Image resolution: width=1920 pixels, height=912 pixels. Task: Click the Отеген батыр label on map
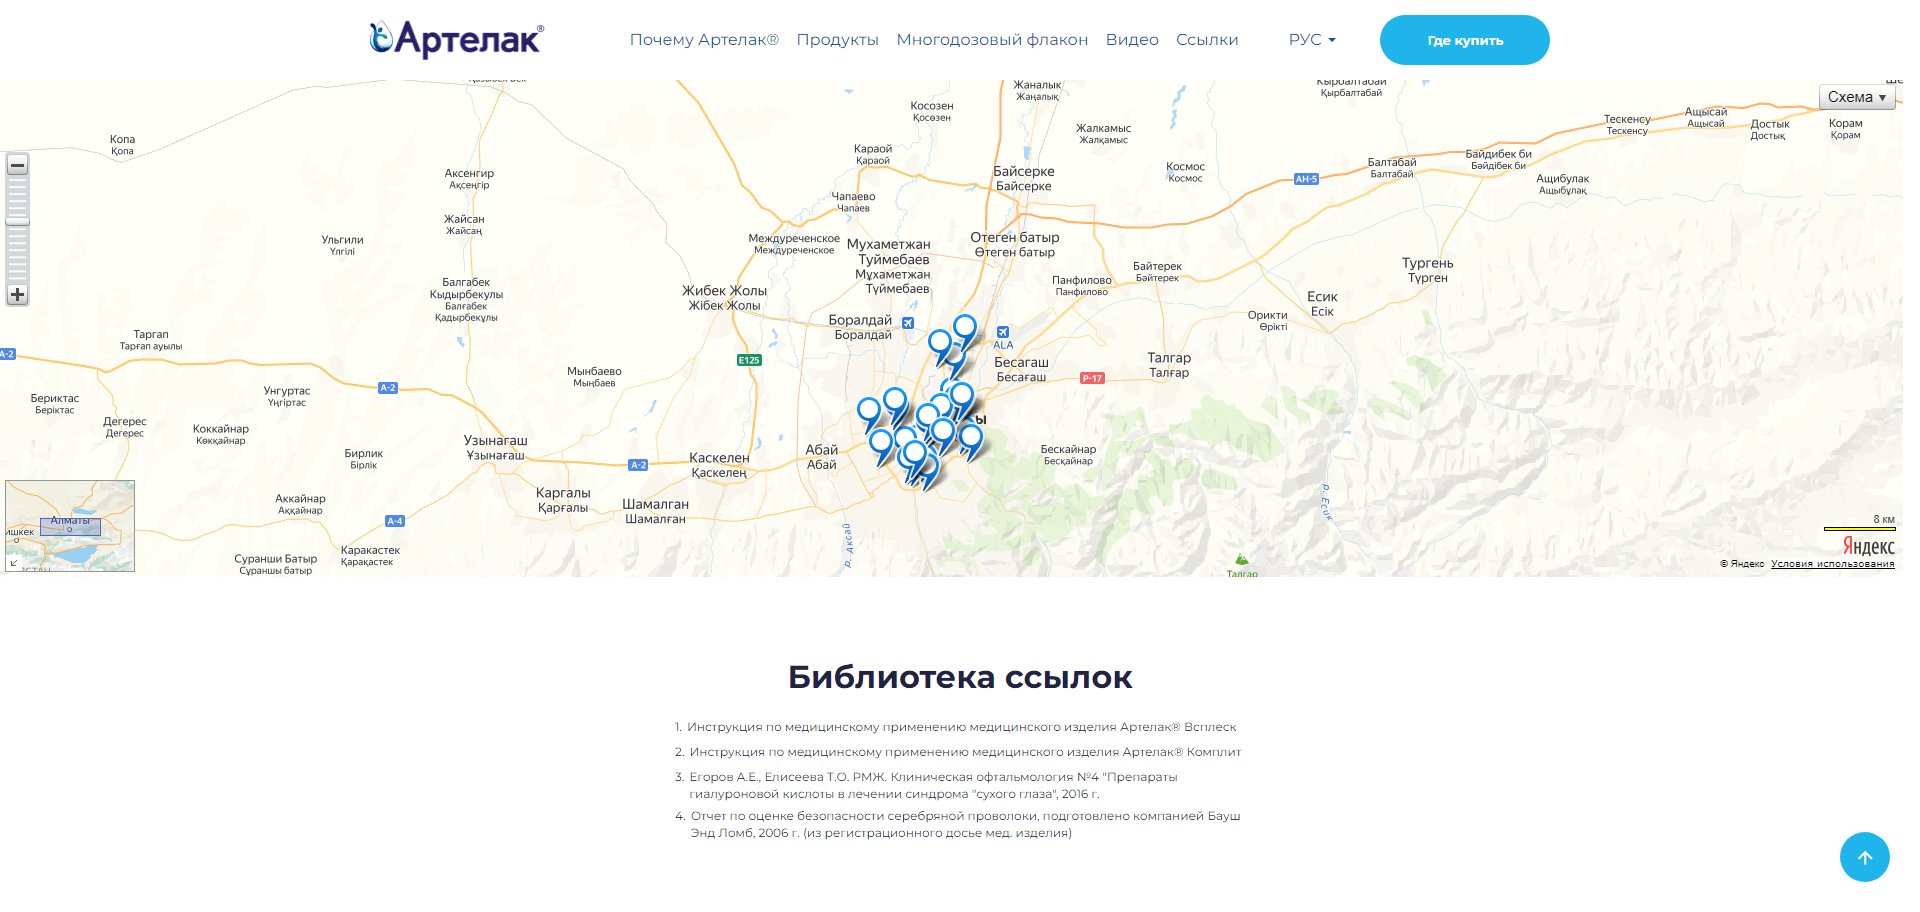pyautogui.click(x=1015, y=244)
